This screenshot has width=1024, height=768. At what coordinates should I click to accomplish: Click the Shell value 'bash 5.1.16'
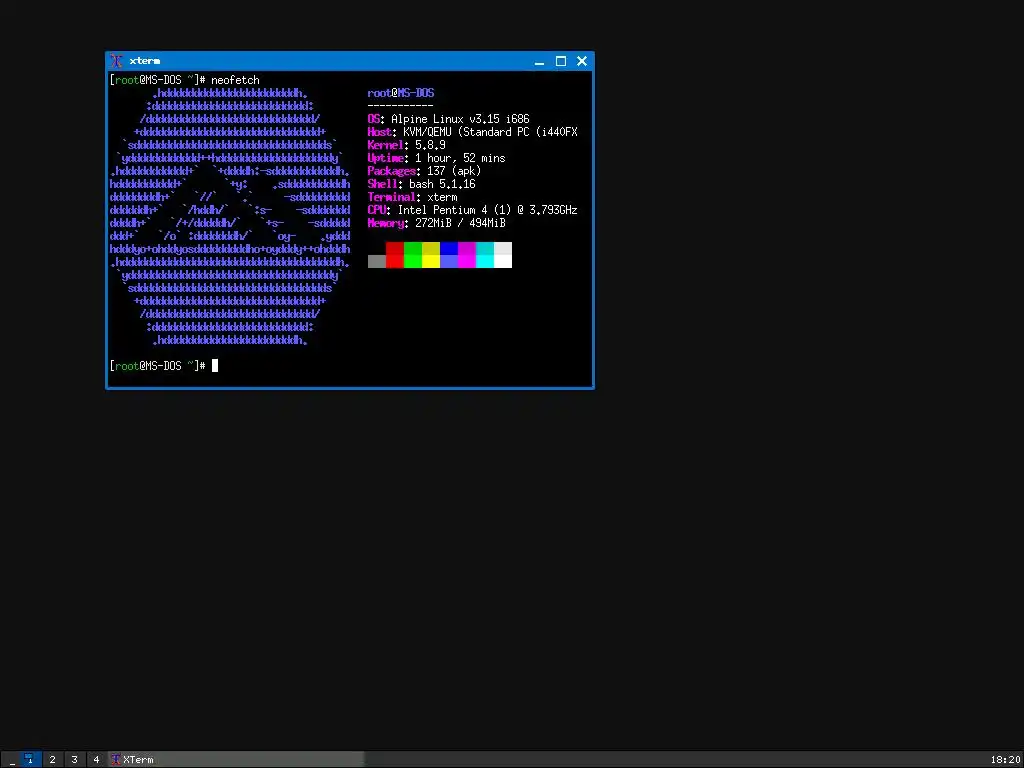coord(442,184)
